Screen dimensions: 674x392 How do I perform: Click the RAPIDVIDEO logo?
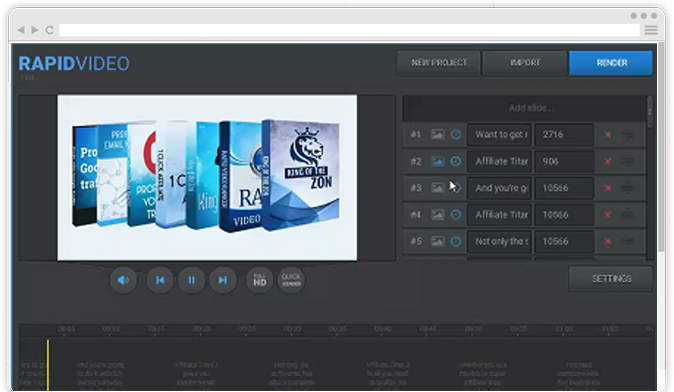[x=74, y=64]
